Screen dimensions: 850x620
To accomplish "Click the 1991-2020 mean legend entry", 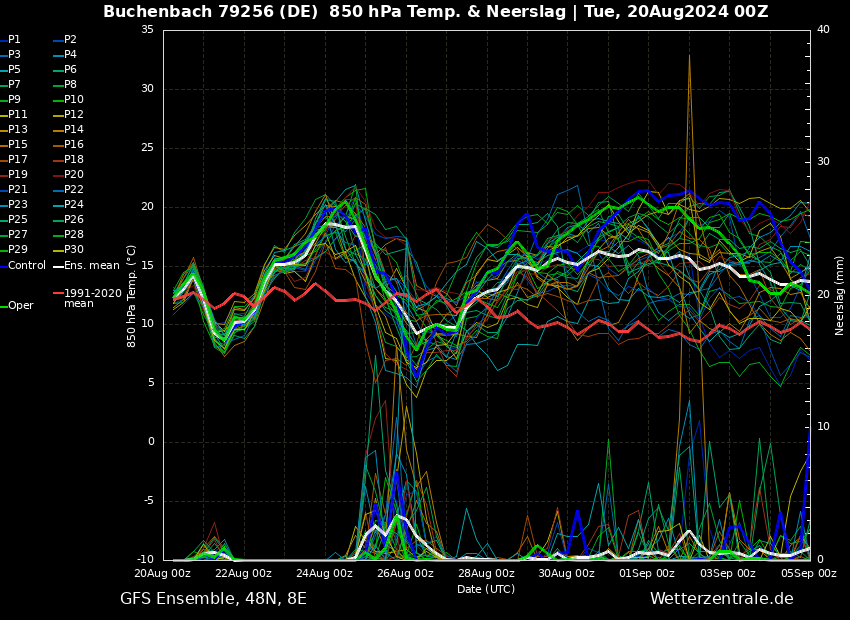I will (88, 298).
